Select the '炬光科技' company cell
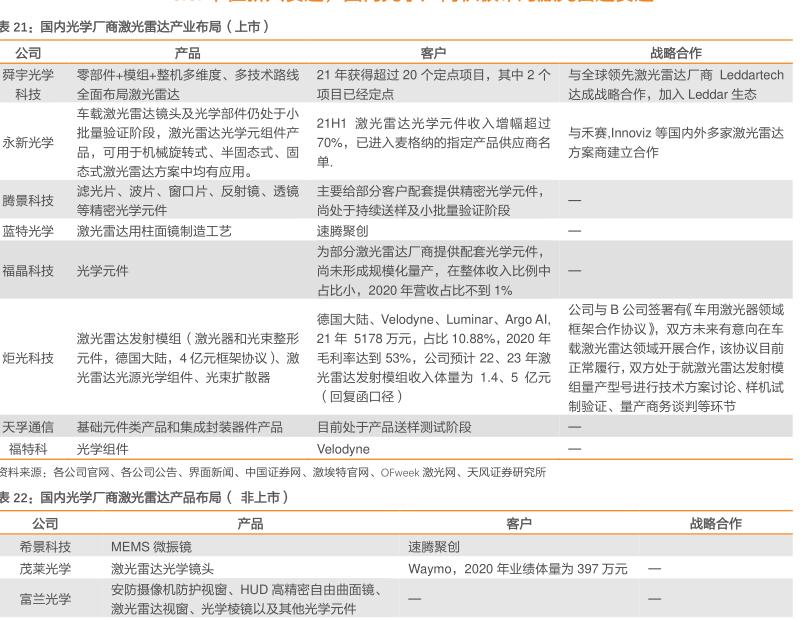Viewport: 806px width, 622px height. 28,358
